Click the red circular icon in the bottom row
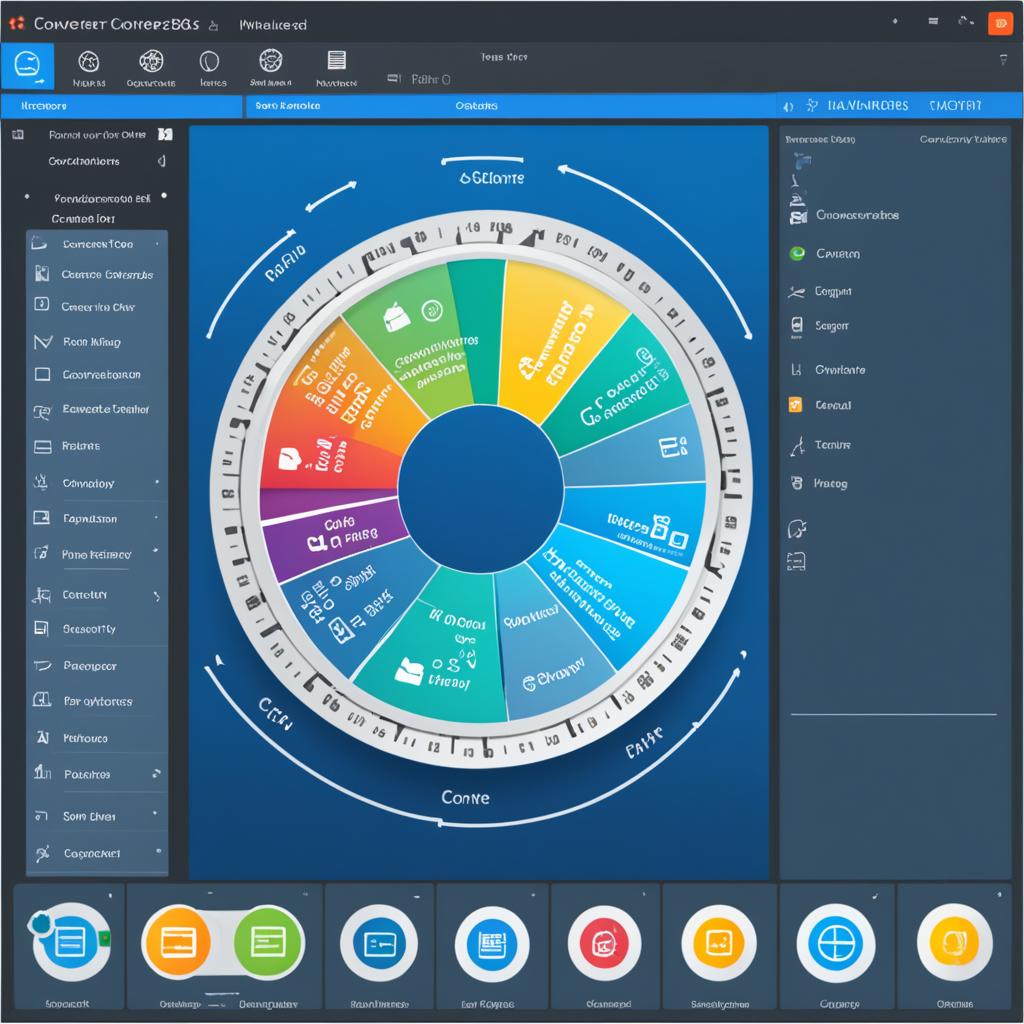The image size is (1024, 1024). tap(605, 943)
